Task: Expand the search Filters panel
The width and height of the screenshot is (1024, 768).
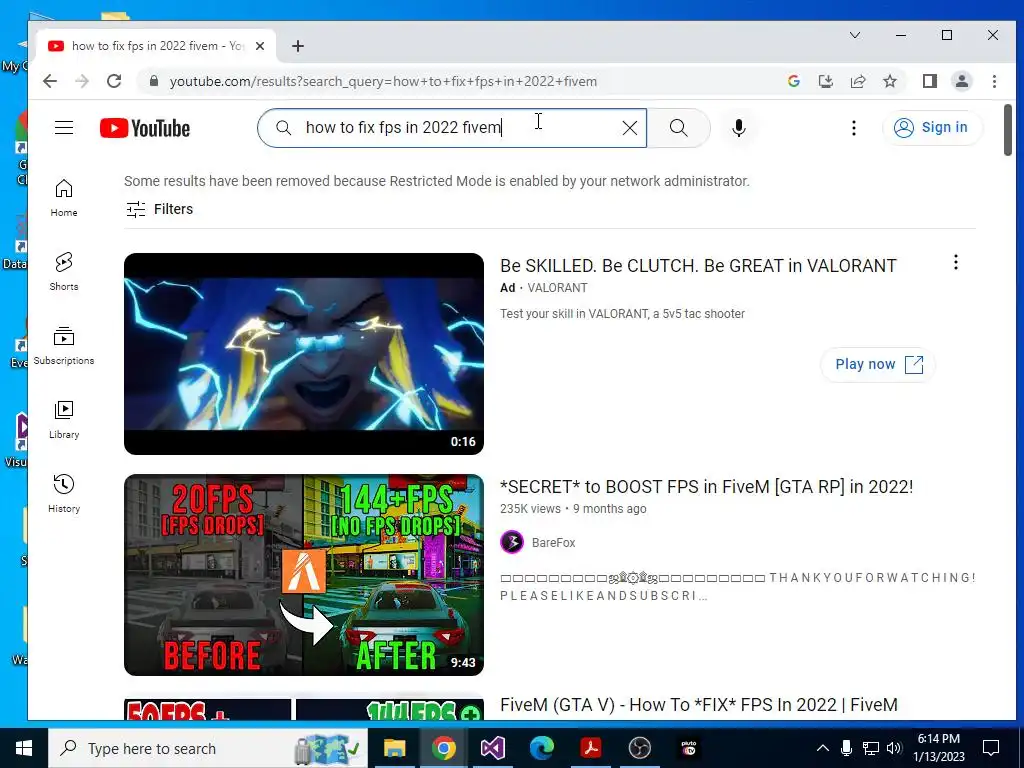Action: click(159, 209)
